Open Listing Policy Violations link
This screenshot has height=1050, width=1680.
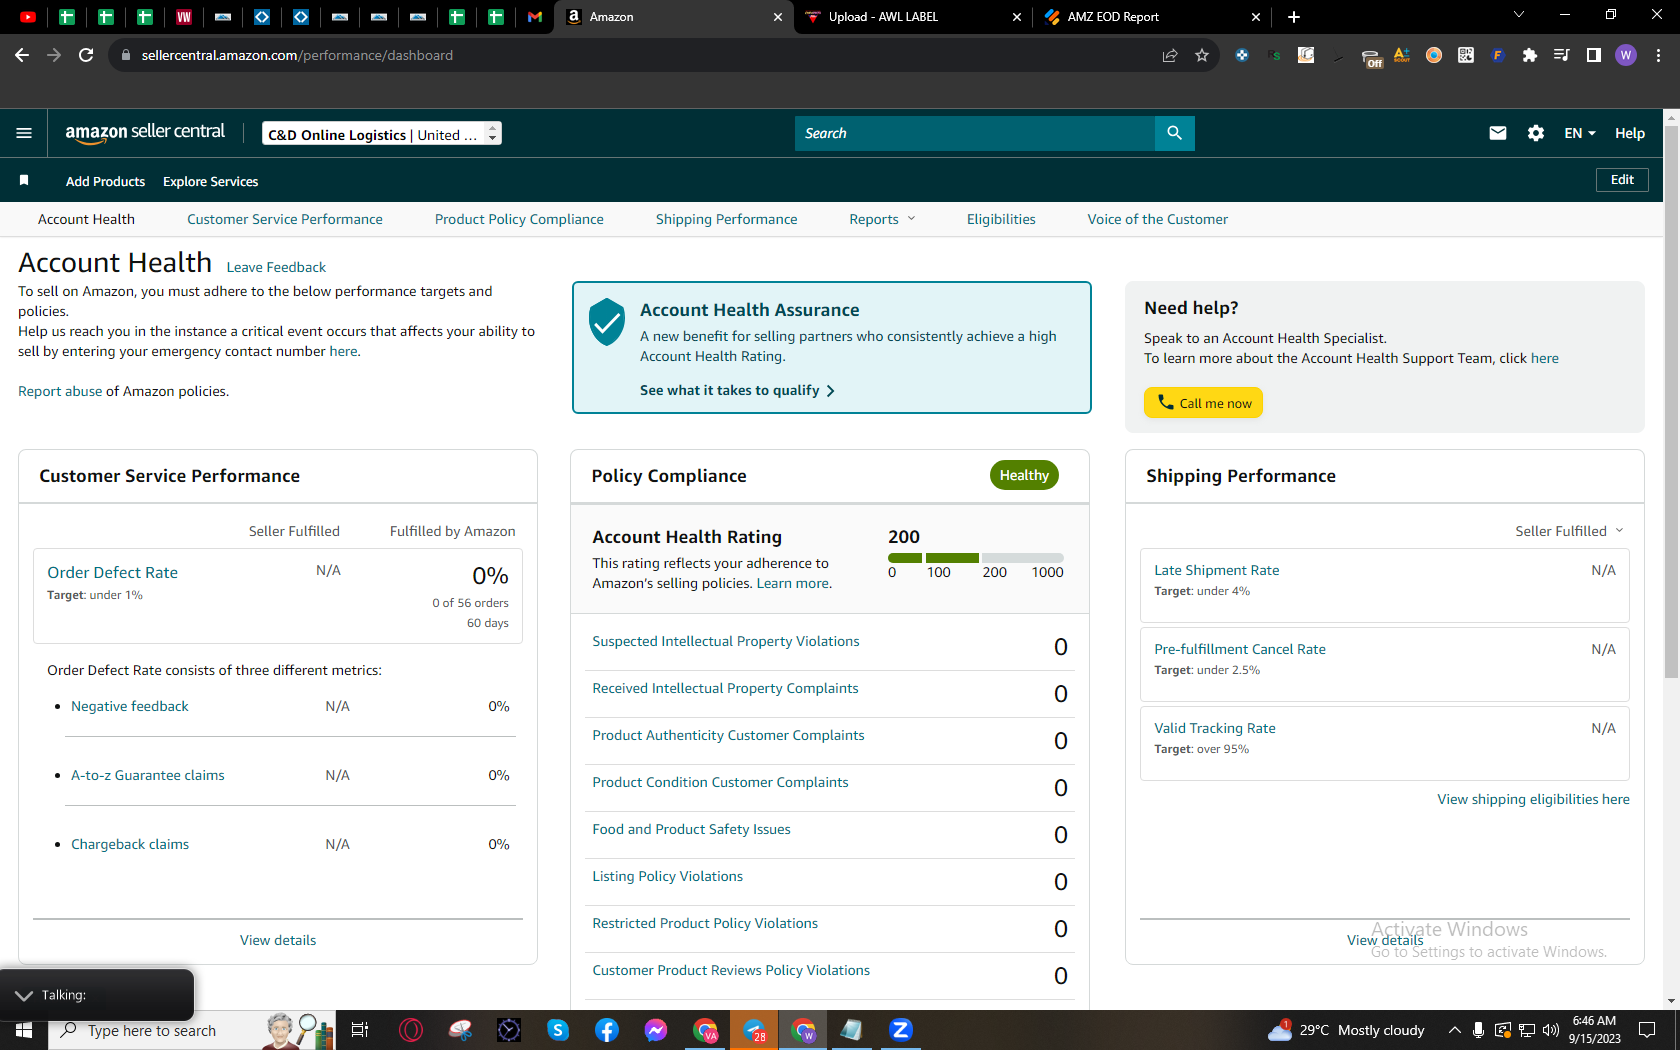click(x=668, y=876)
